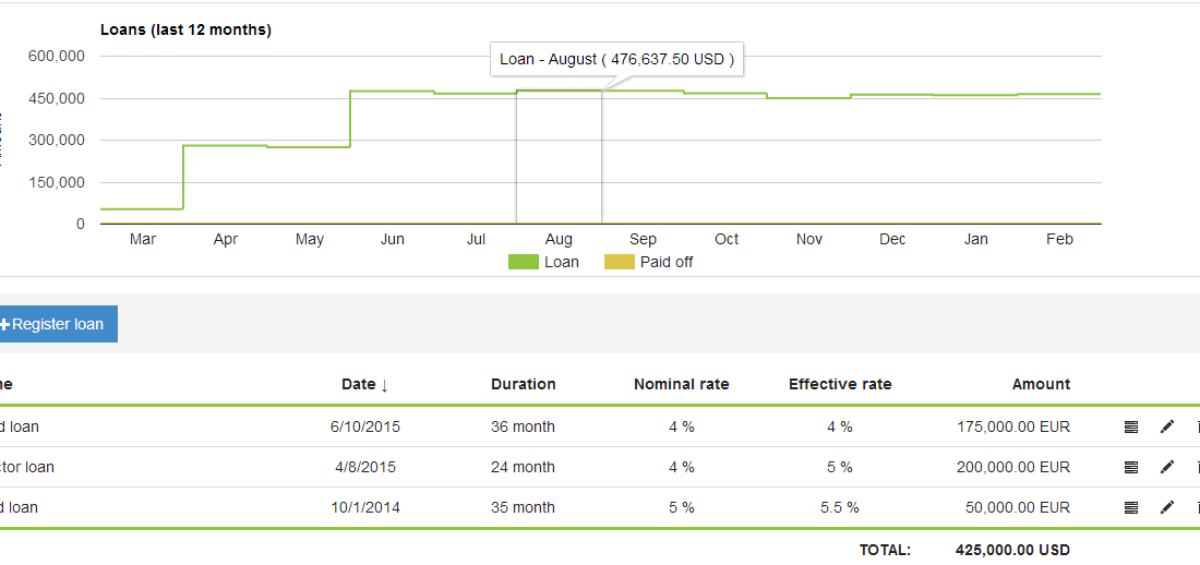Image resolution: width=1200 pixels, height=565 pixels.
Task: Click the Loans (last 12 months) chart title
Action: pos(186,30)
